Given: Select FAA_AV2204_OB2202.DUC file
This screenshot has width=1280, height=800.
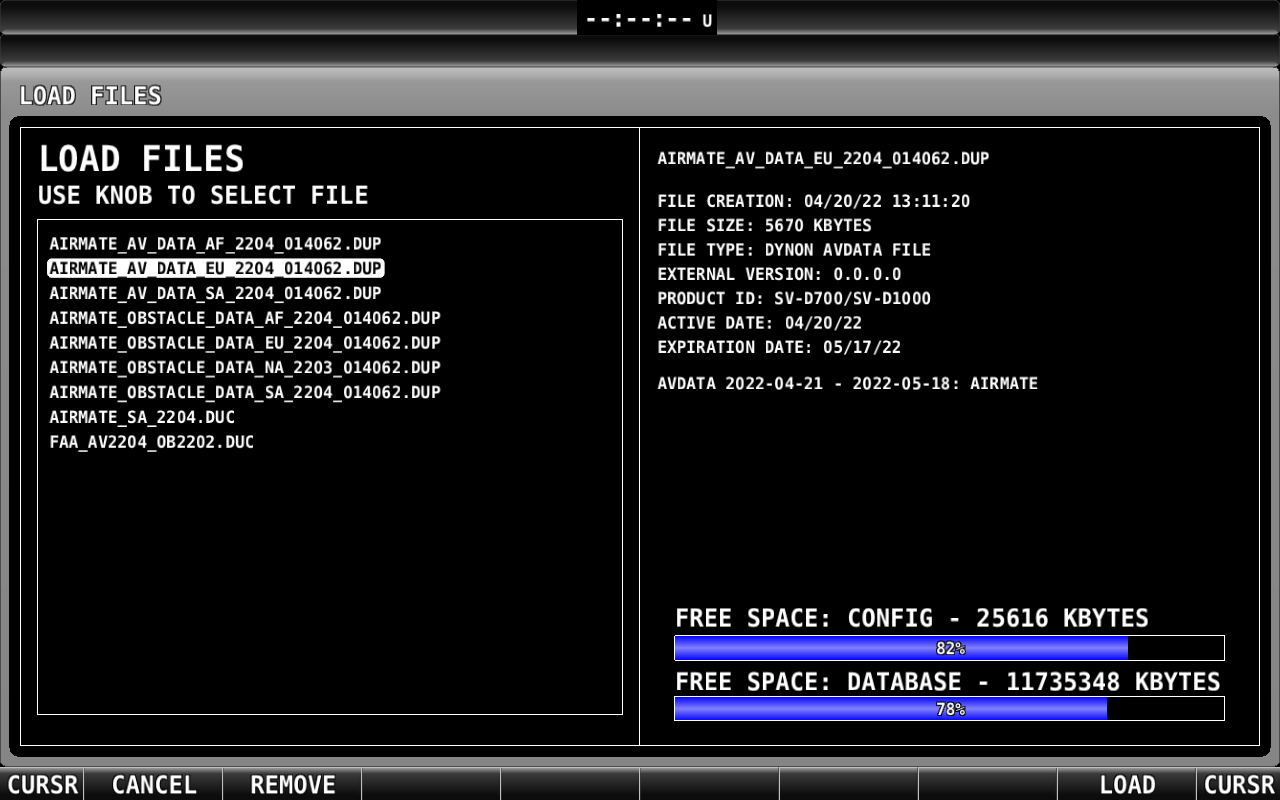Looking at the screenshot, I should pos(151,442).
